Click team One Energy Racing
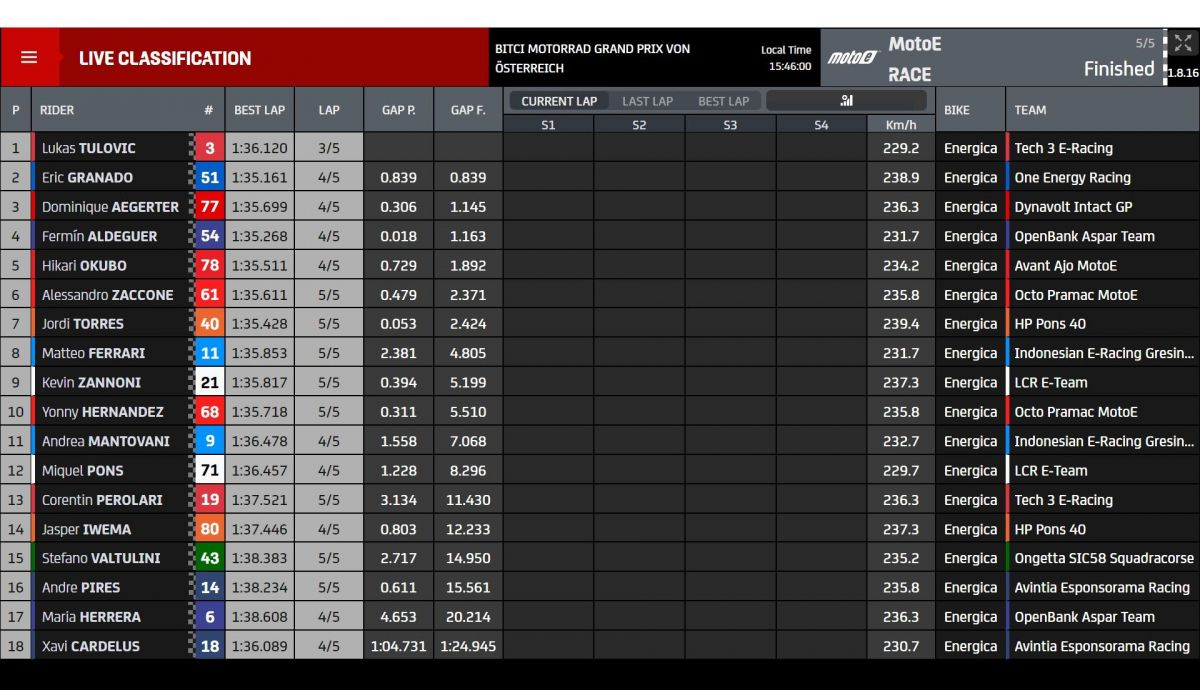1200x690 pixels. 1072,177
